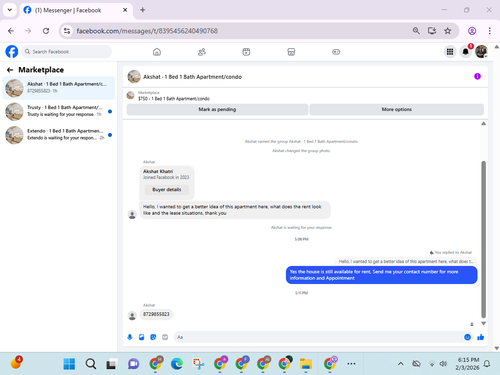This screenshot has height=375, width=500.
Task: Go to Facebook Home feed icon
Action: pos(157,52)
